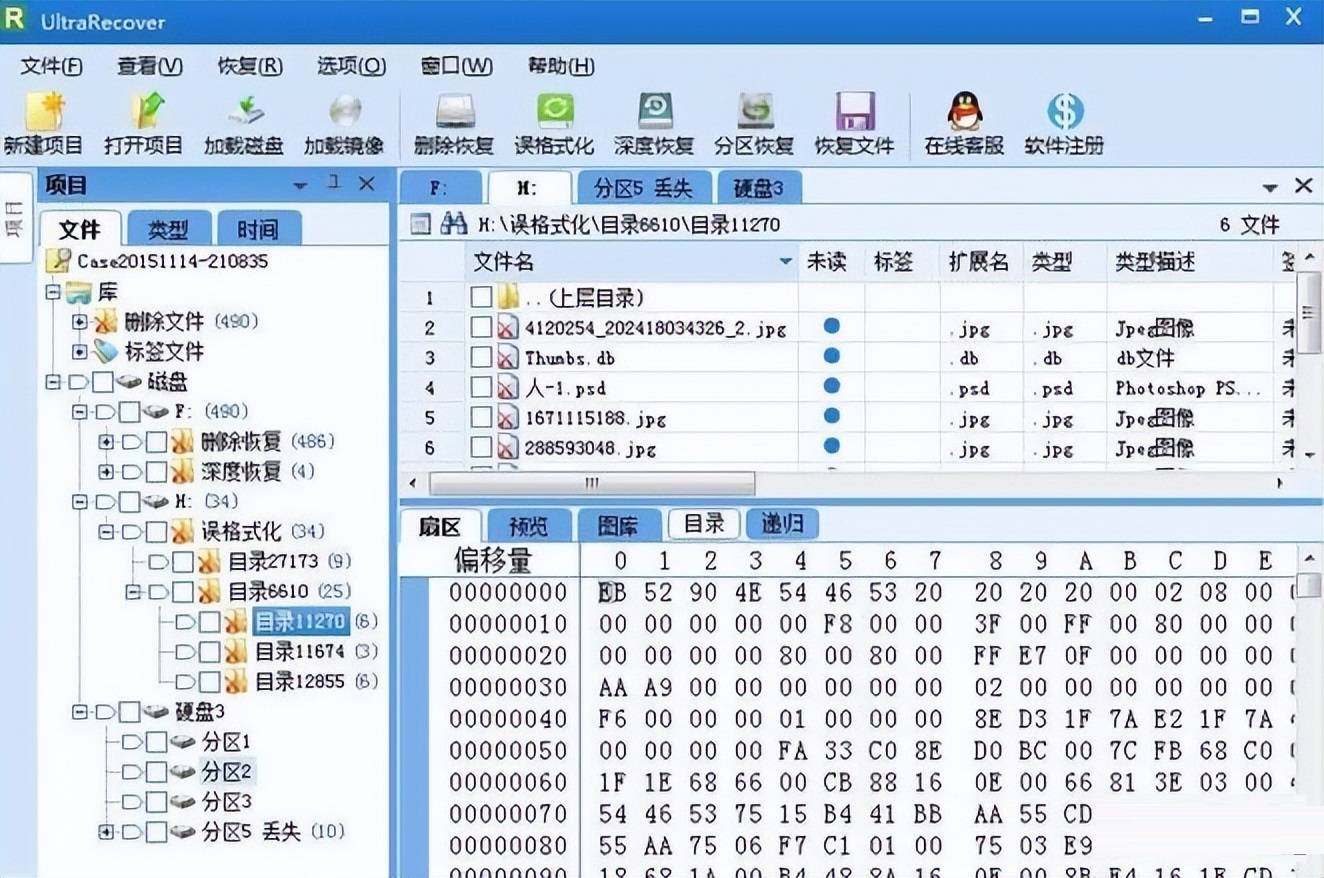
Task: Click the UltraRecover logo in the title bar
Action: pos(14,18)
